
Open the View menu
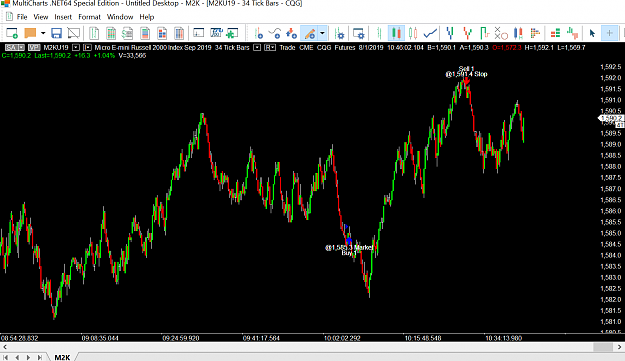(41, 17)
